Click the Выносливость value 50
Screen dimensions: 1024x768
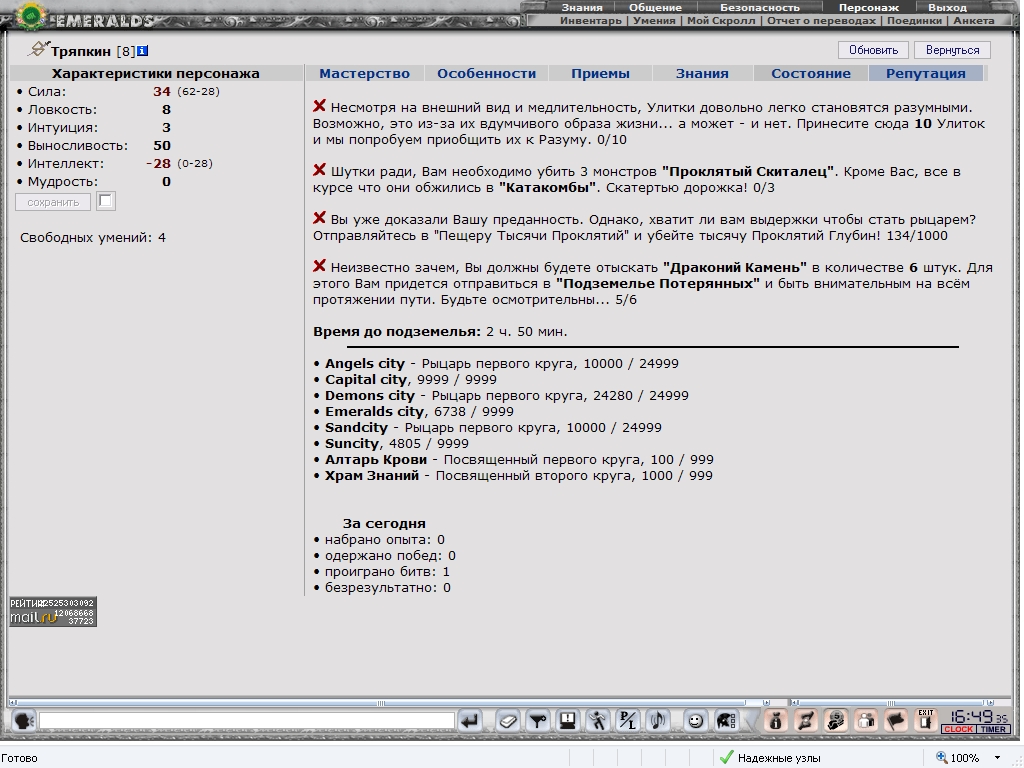(x=161, y=146)
